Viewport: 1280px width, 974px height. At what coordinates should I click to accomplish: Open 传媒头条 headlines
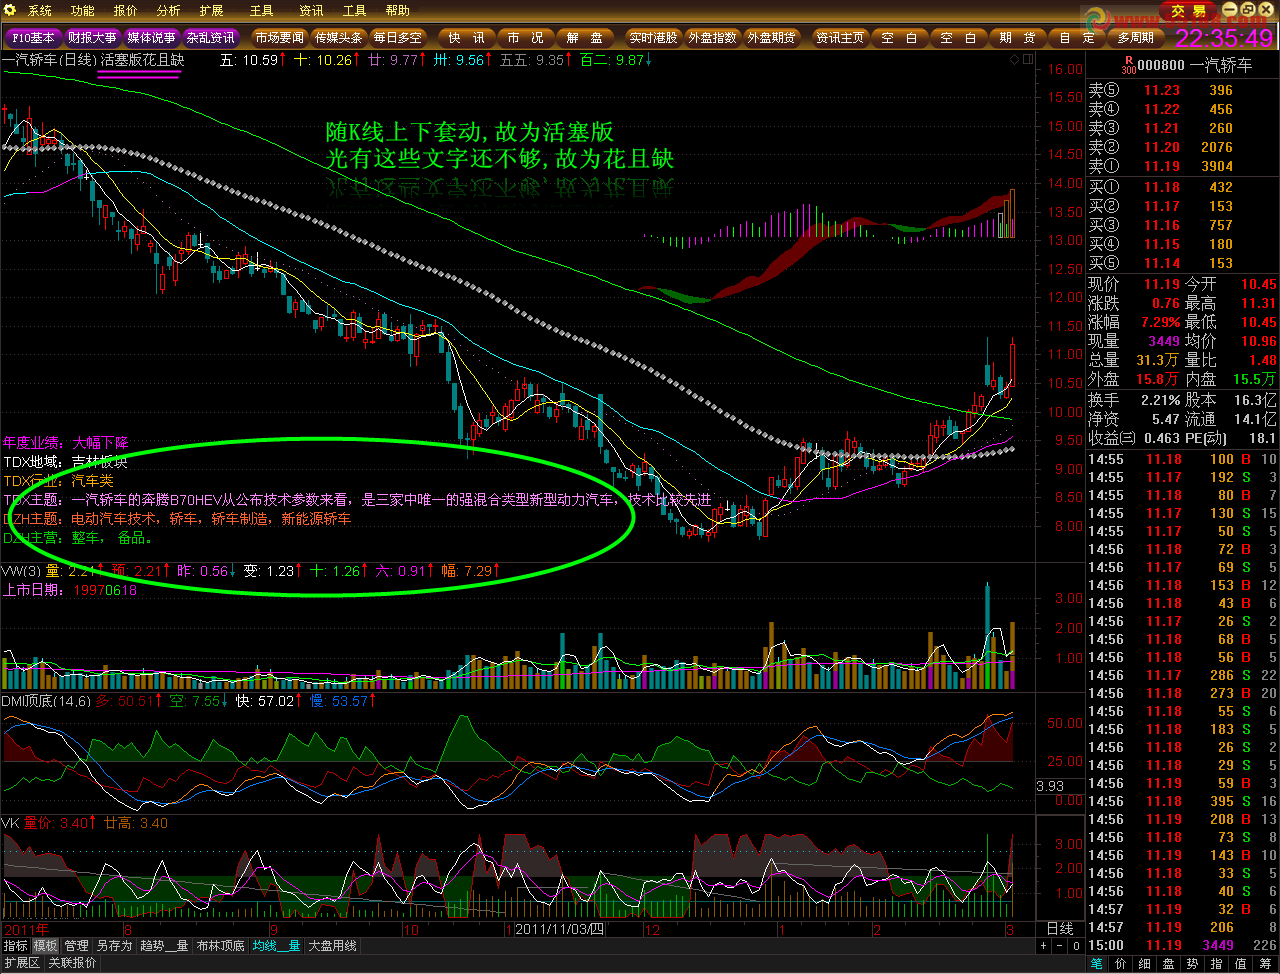pos(338,38)
